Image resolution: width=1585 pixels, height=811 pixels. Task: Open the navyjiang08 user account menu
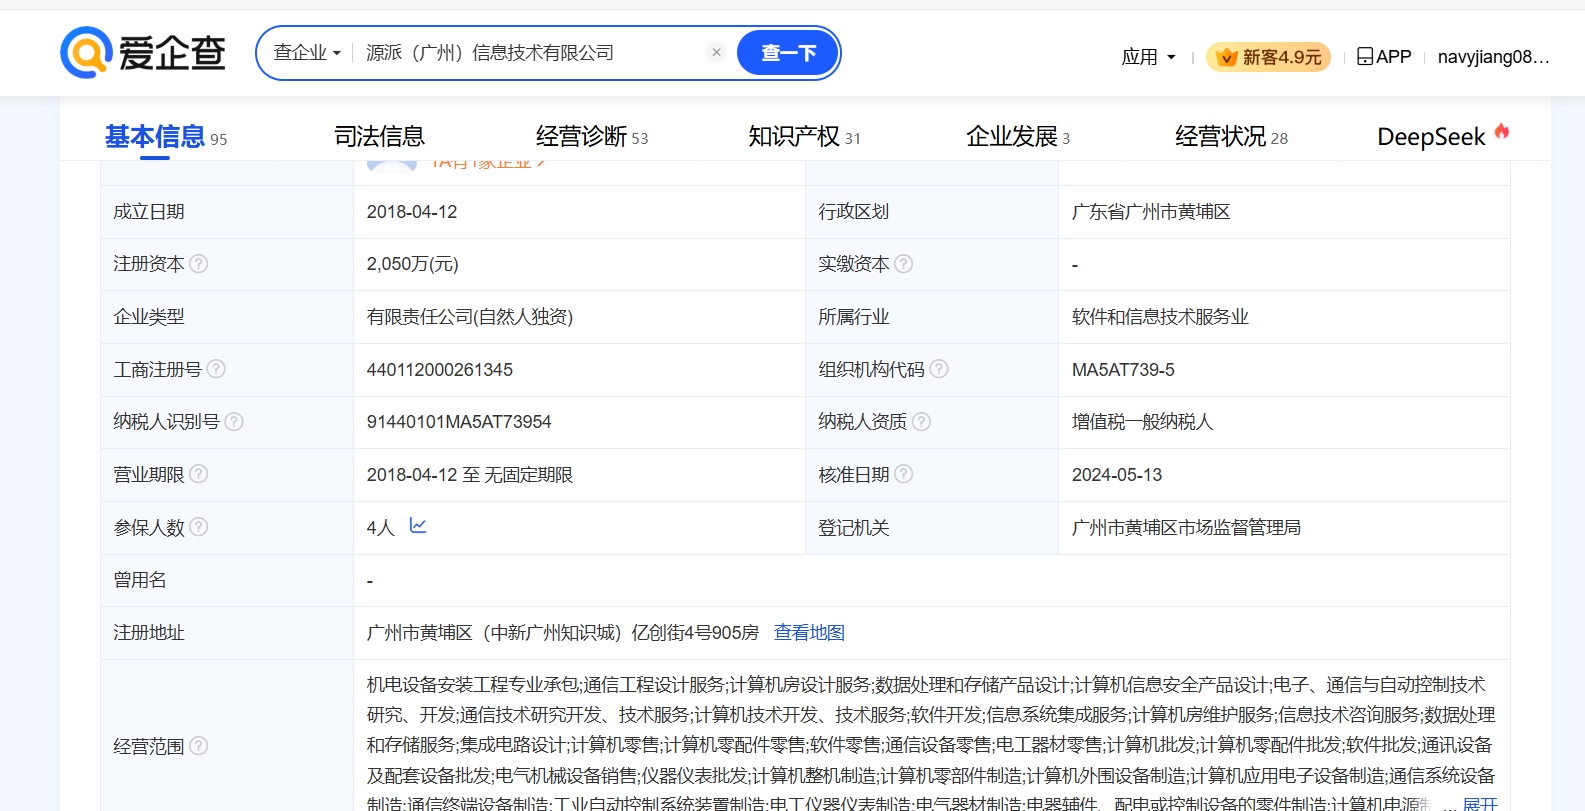tap(1493, 57)
